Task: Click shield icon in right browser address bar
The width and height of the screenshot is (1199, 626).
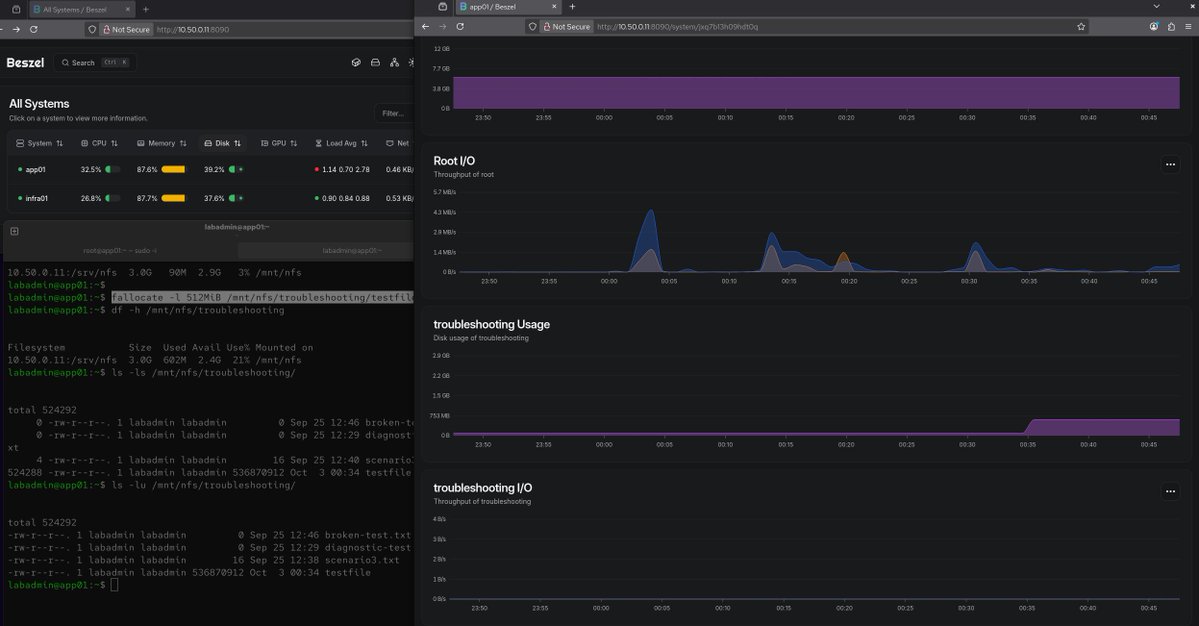Action: (532, 26)
